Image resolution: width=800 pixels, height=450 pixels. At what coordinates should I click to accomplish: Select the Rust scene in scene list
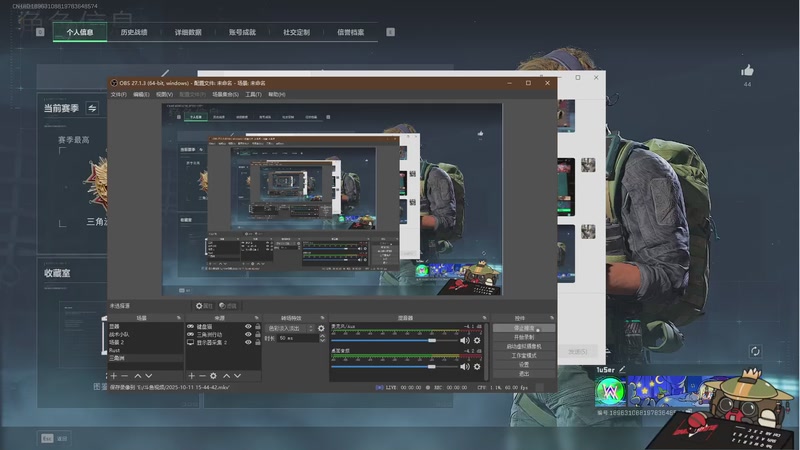145,350
